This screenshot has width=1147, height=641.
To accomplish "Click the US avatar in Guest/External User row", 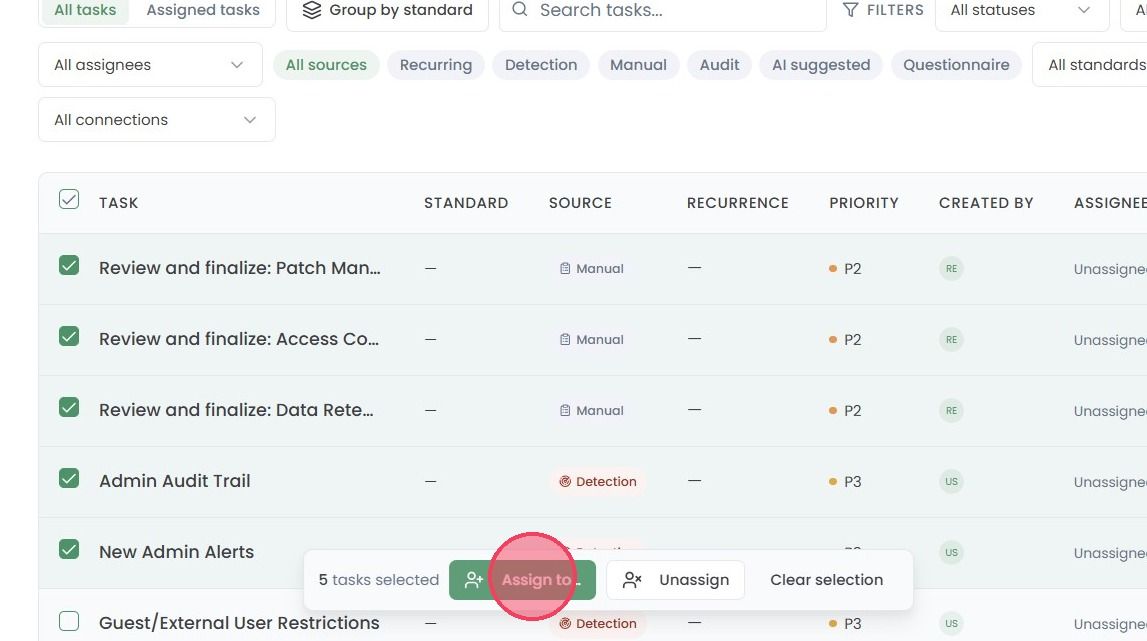I will (x=951, y=623).
